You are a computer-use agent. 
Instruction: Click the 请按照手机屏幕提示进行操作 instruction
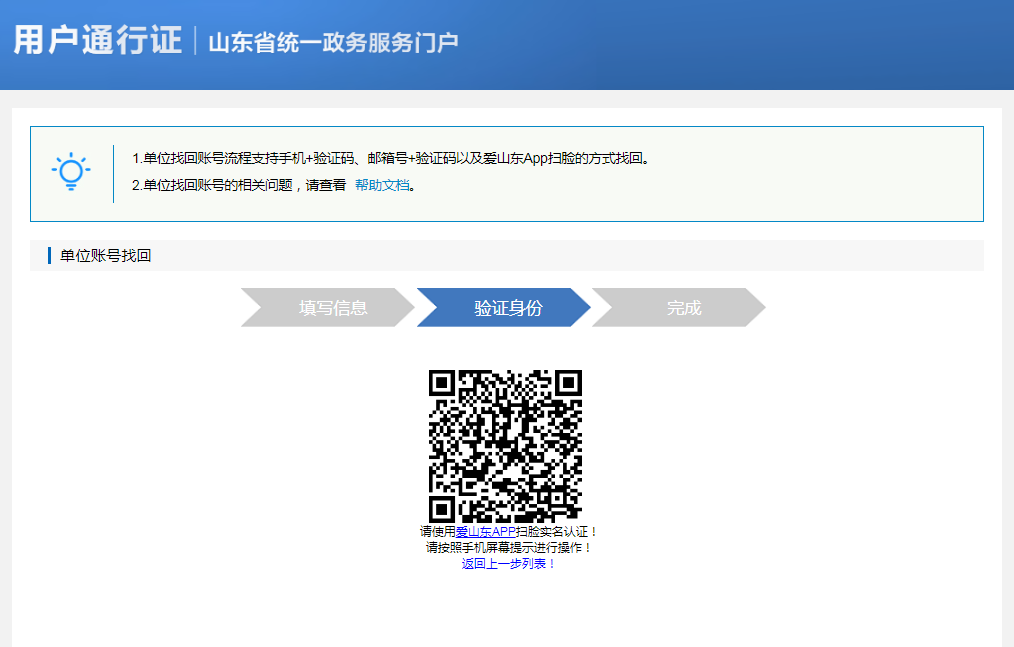tap(508, 548)
